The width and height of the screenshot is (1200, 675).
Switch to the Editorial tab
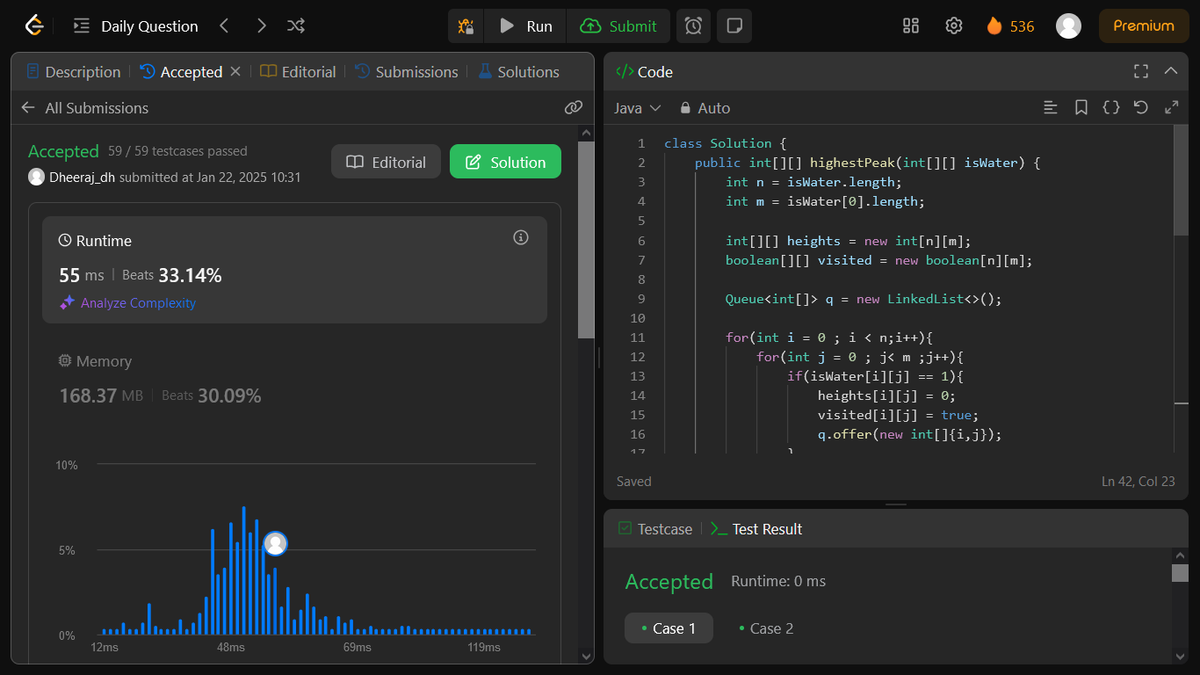[298, 72]
